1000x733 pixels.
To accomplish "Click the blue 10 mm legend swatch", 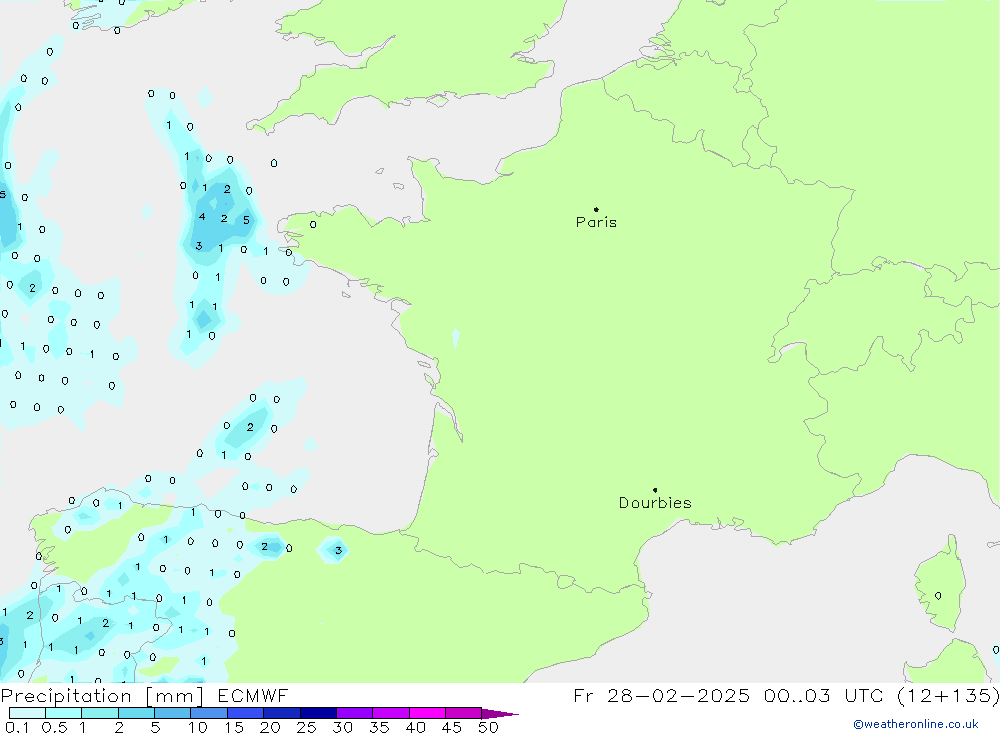I will 209,713.
